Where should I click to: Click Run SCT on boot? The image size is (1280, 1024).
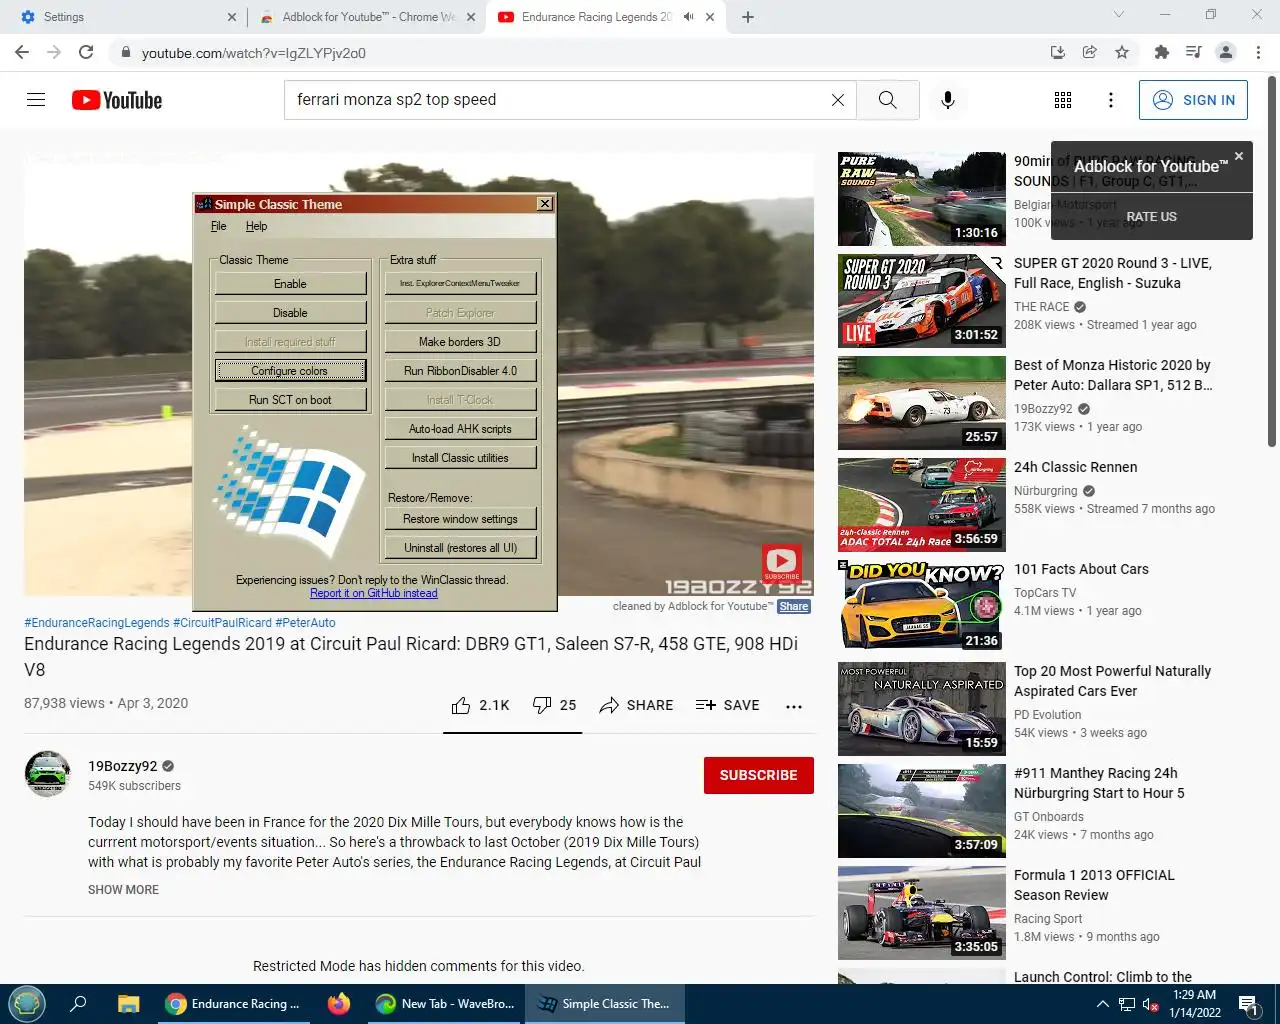click(x=290, y=400)
